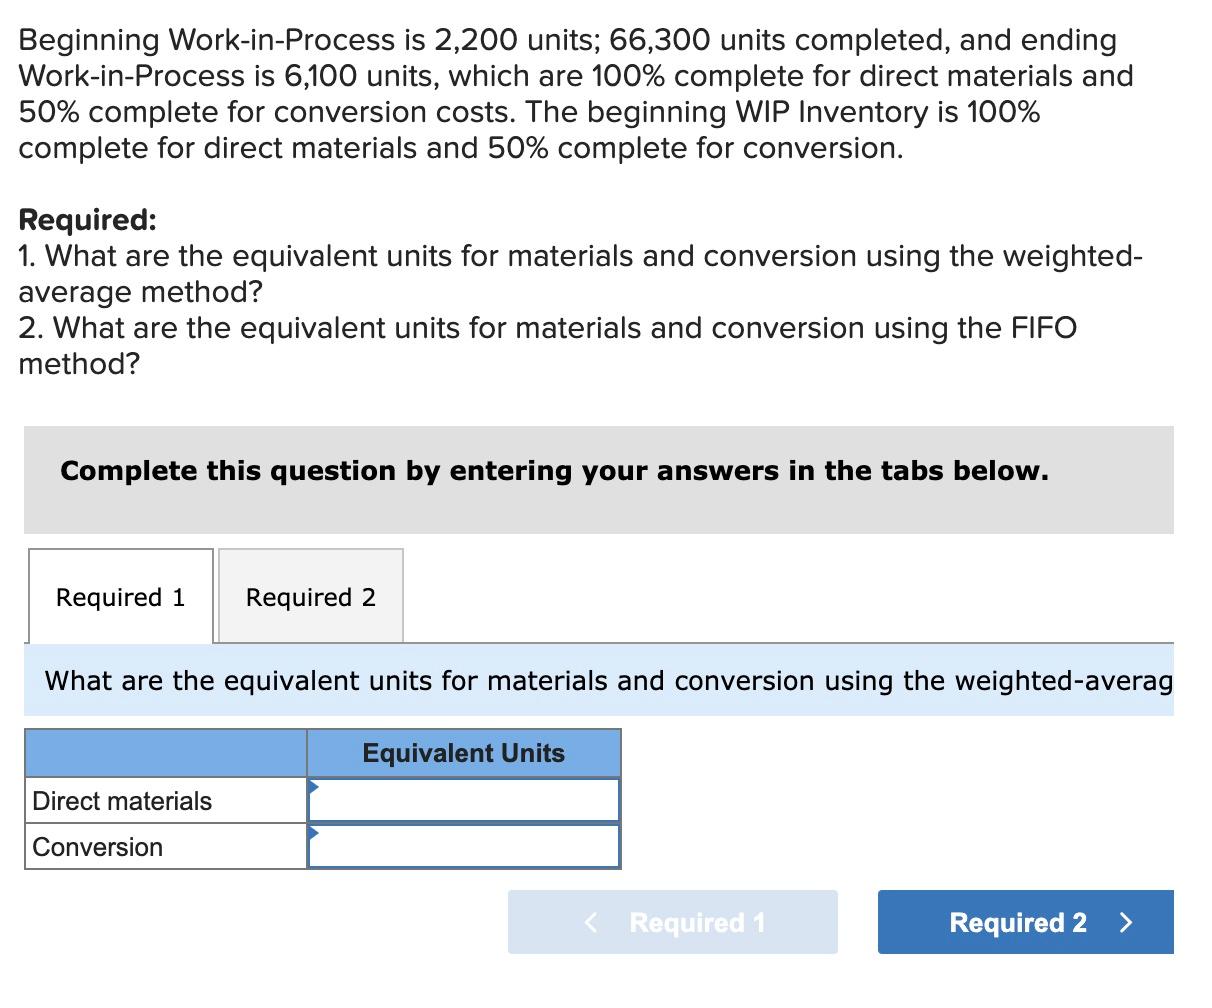Click the blue triangle marker beside Conversion field
1212x1008 pixels.
pos(313,831)
